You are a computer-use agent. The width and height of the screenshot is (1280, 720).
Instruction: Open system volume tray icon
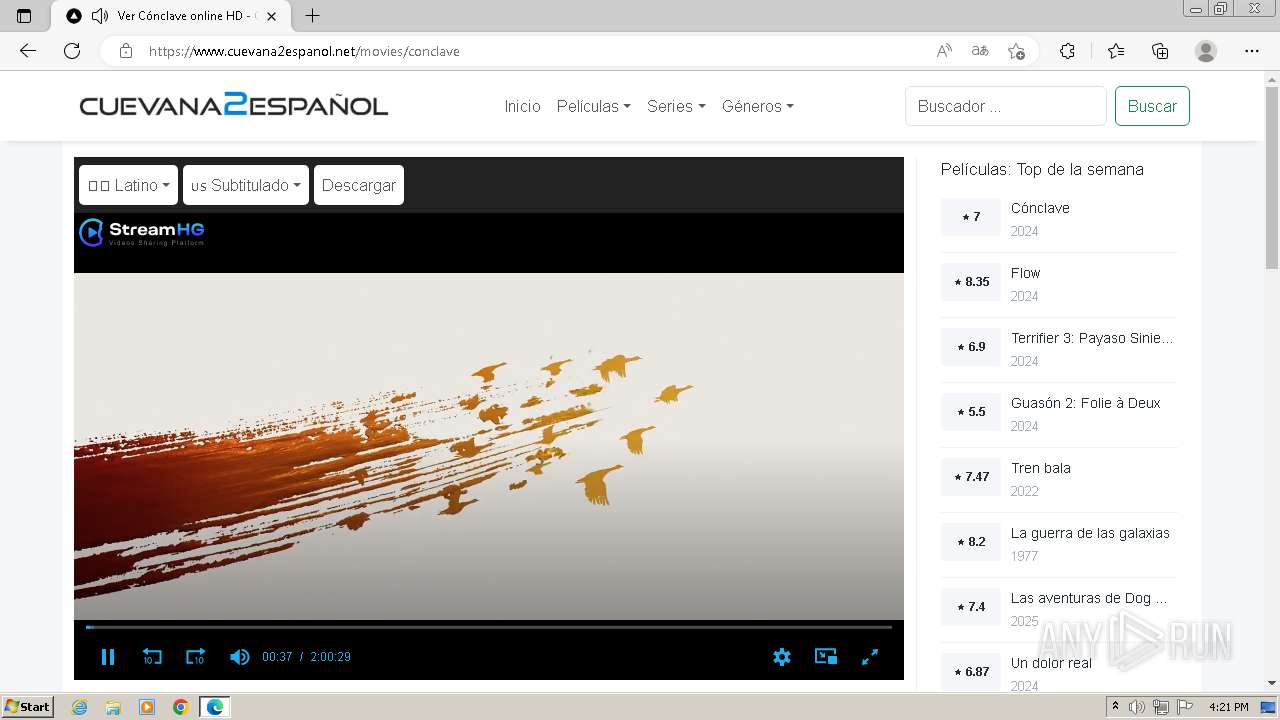click(x=1137, y=707)
